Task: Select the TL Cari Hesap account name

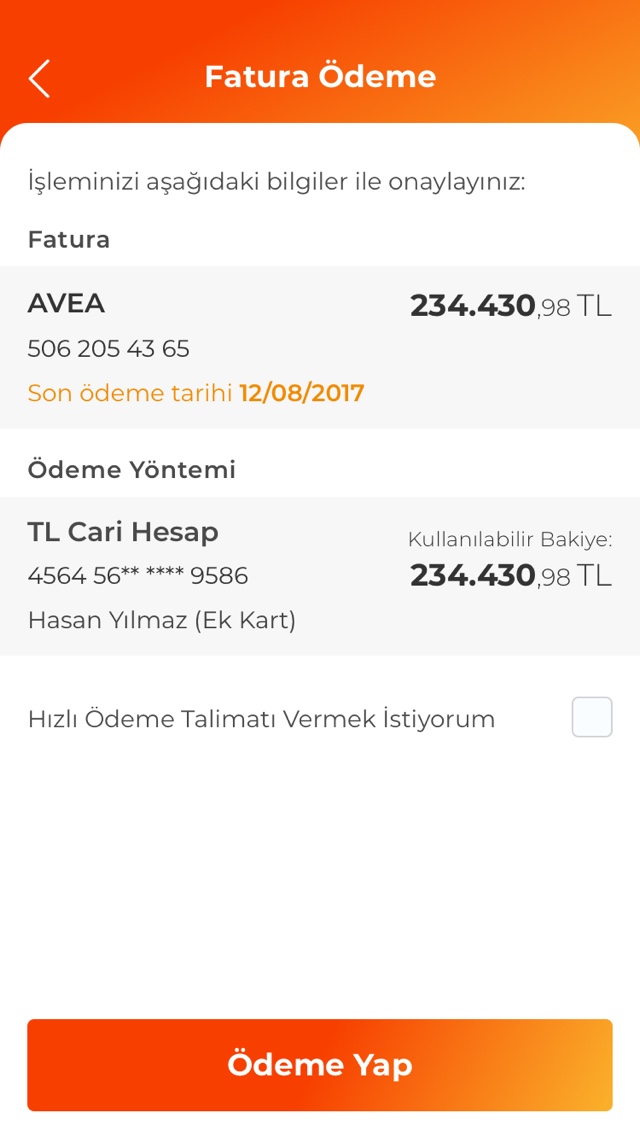Action: pos(123,531)
